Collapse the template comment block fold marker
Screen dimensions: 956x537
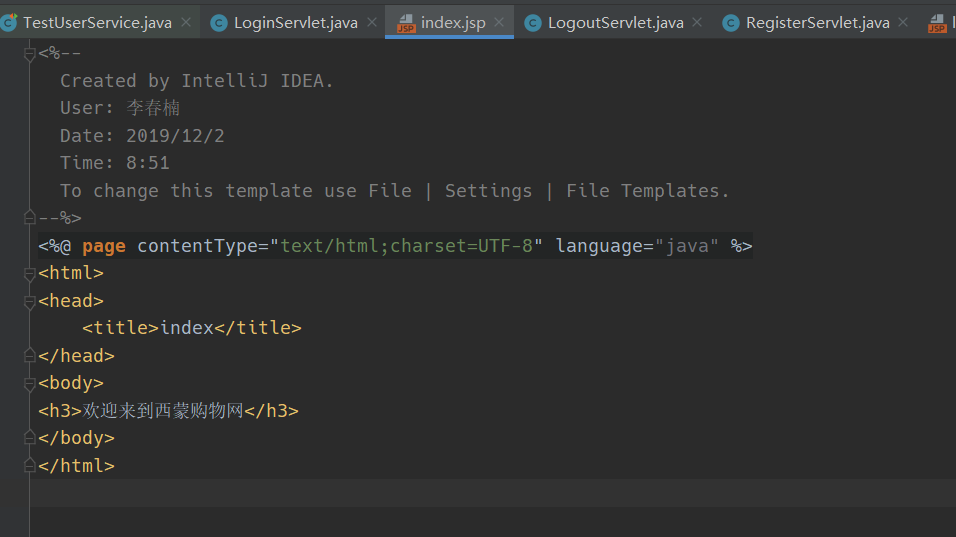coord(29,54)
